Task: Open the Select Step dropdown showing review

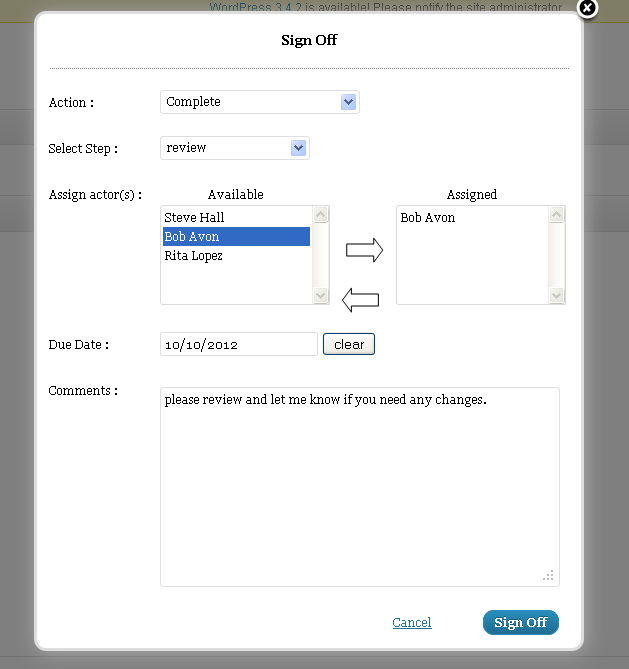Action: pyautogui.click(x=235, y=148)
